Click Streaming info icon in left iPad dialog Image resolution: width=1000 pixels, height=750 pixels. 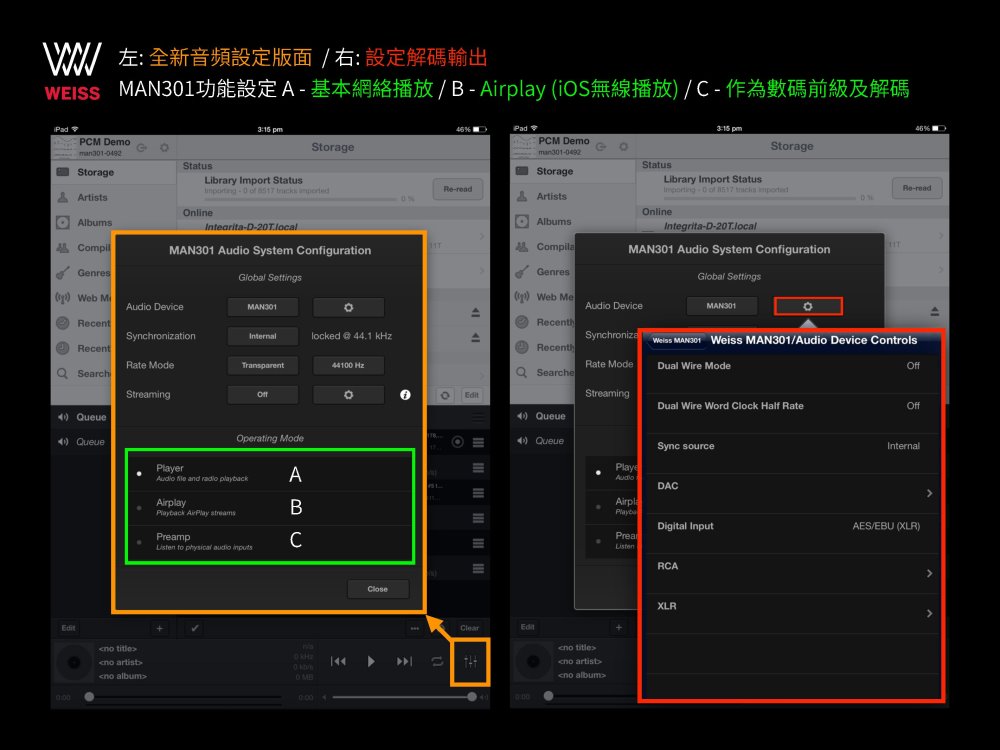405,395
